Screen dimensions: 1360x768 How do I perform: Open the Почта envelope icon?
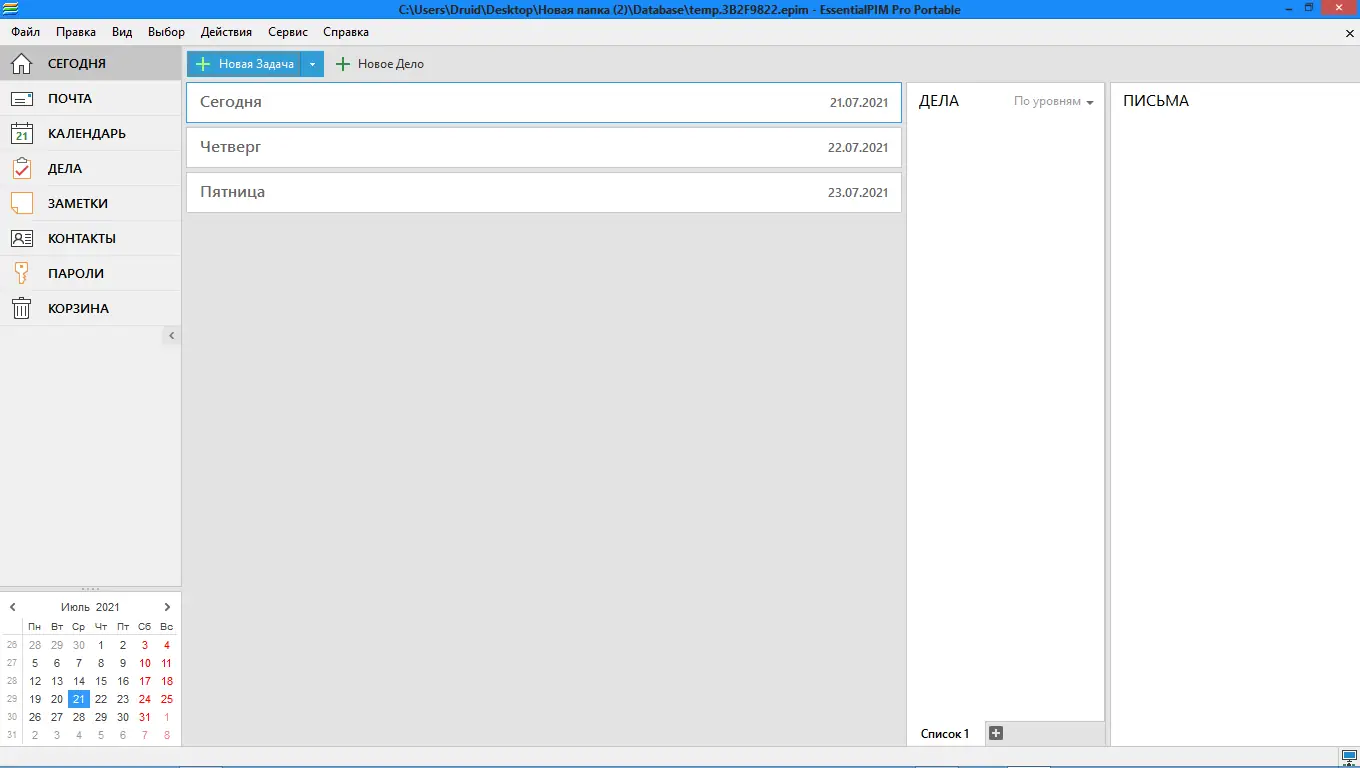[x=21, y=99]
